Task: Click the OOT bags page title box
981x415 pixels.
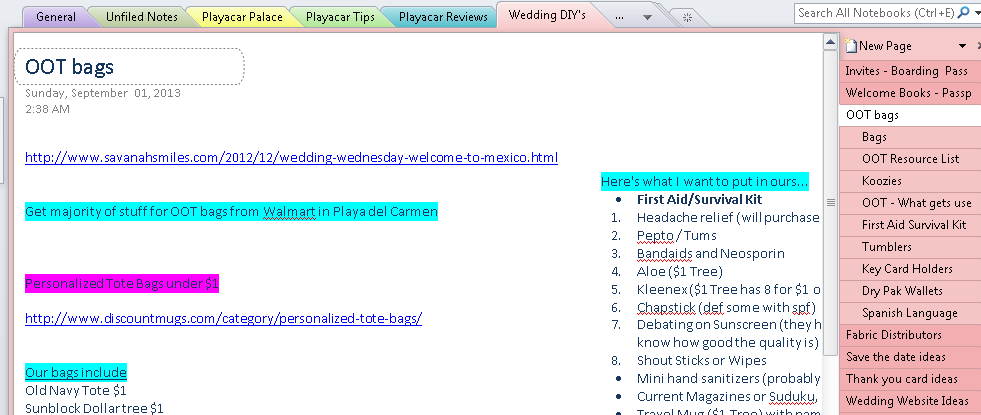Action: pos(128,66)
